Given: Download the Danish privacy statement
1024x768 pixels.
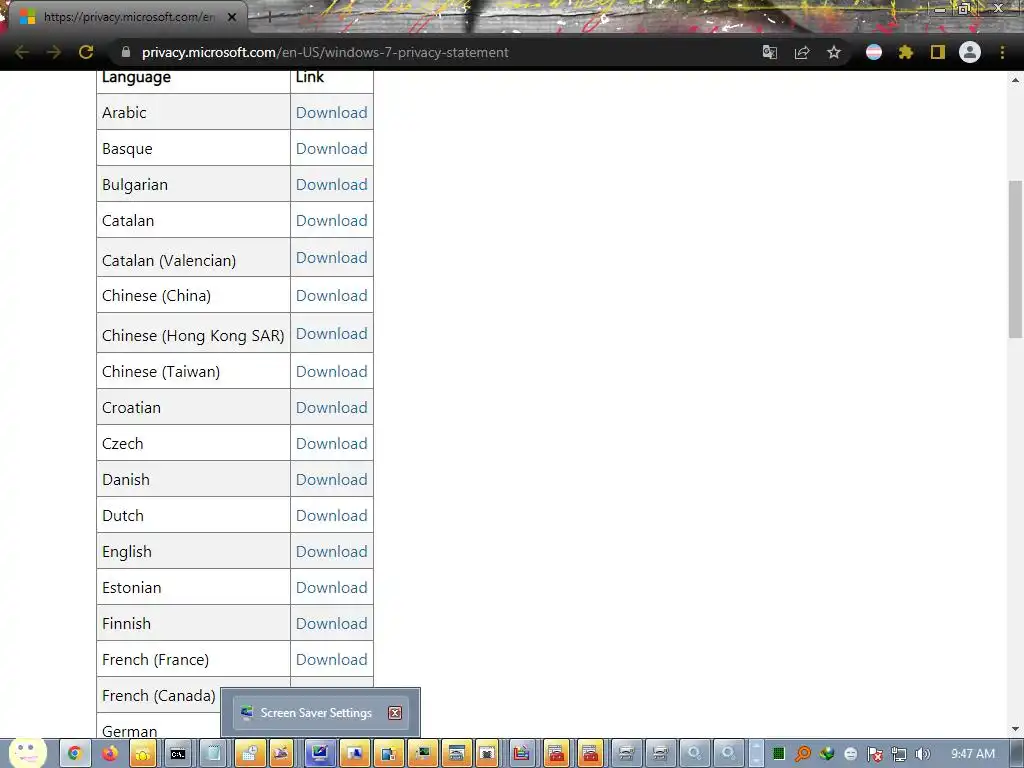Looking at the screenshot, I should coord(332,479).
